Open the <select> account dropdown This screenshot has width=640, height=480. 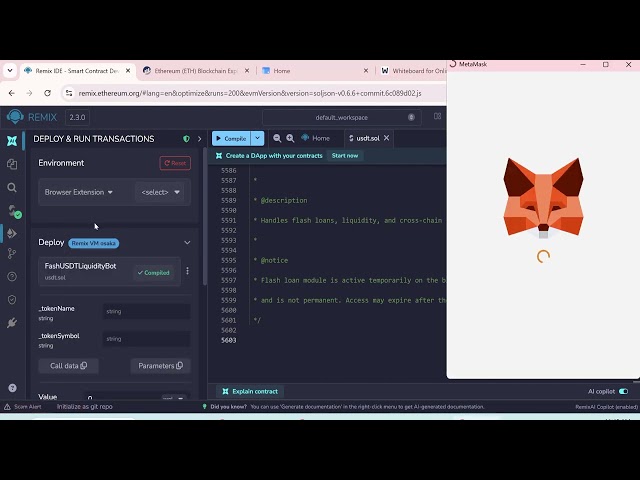161,192
